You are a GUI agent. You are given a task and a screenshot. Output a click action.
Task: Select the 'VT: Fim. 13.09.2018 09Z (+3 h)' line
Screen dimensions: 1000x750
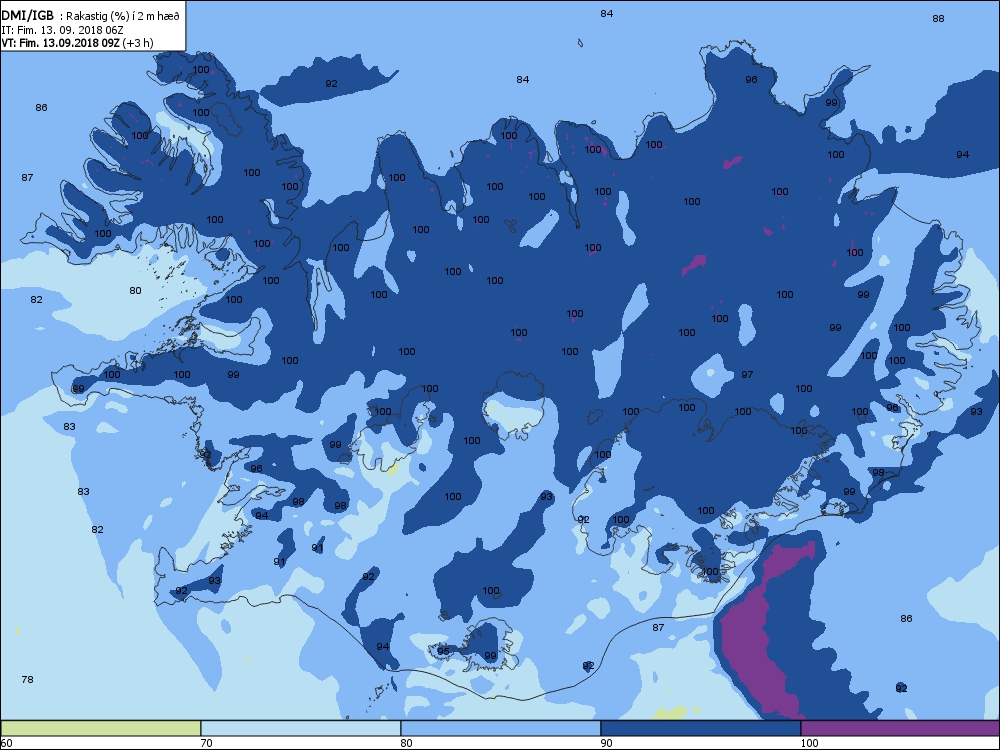[x=77, y=43]
